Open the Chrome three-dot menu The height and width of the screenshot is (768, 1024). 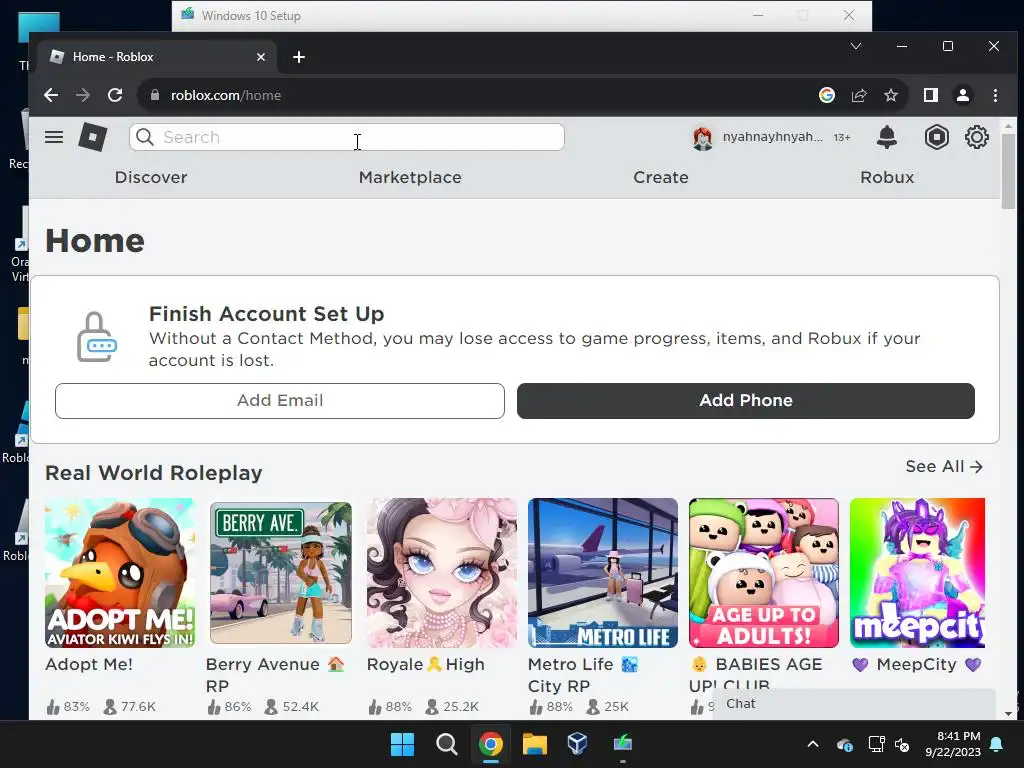995,95
